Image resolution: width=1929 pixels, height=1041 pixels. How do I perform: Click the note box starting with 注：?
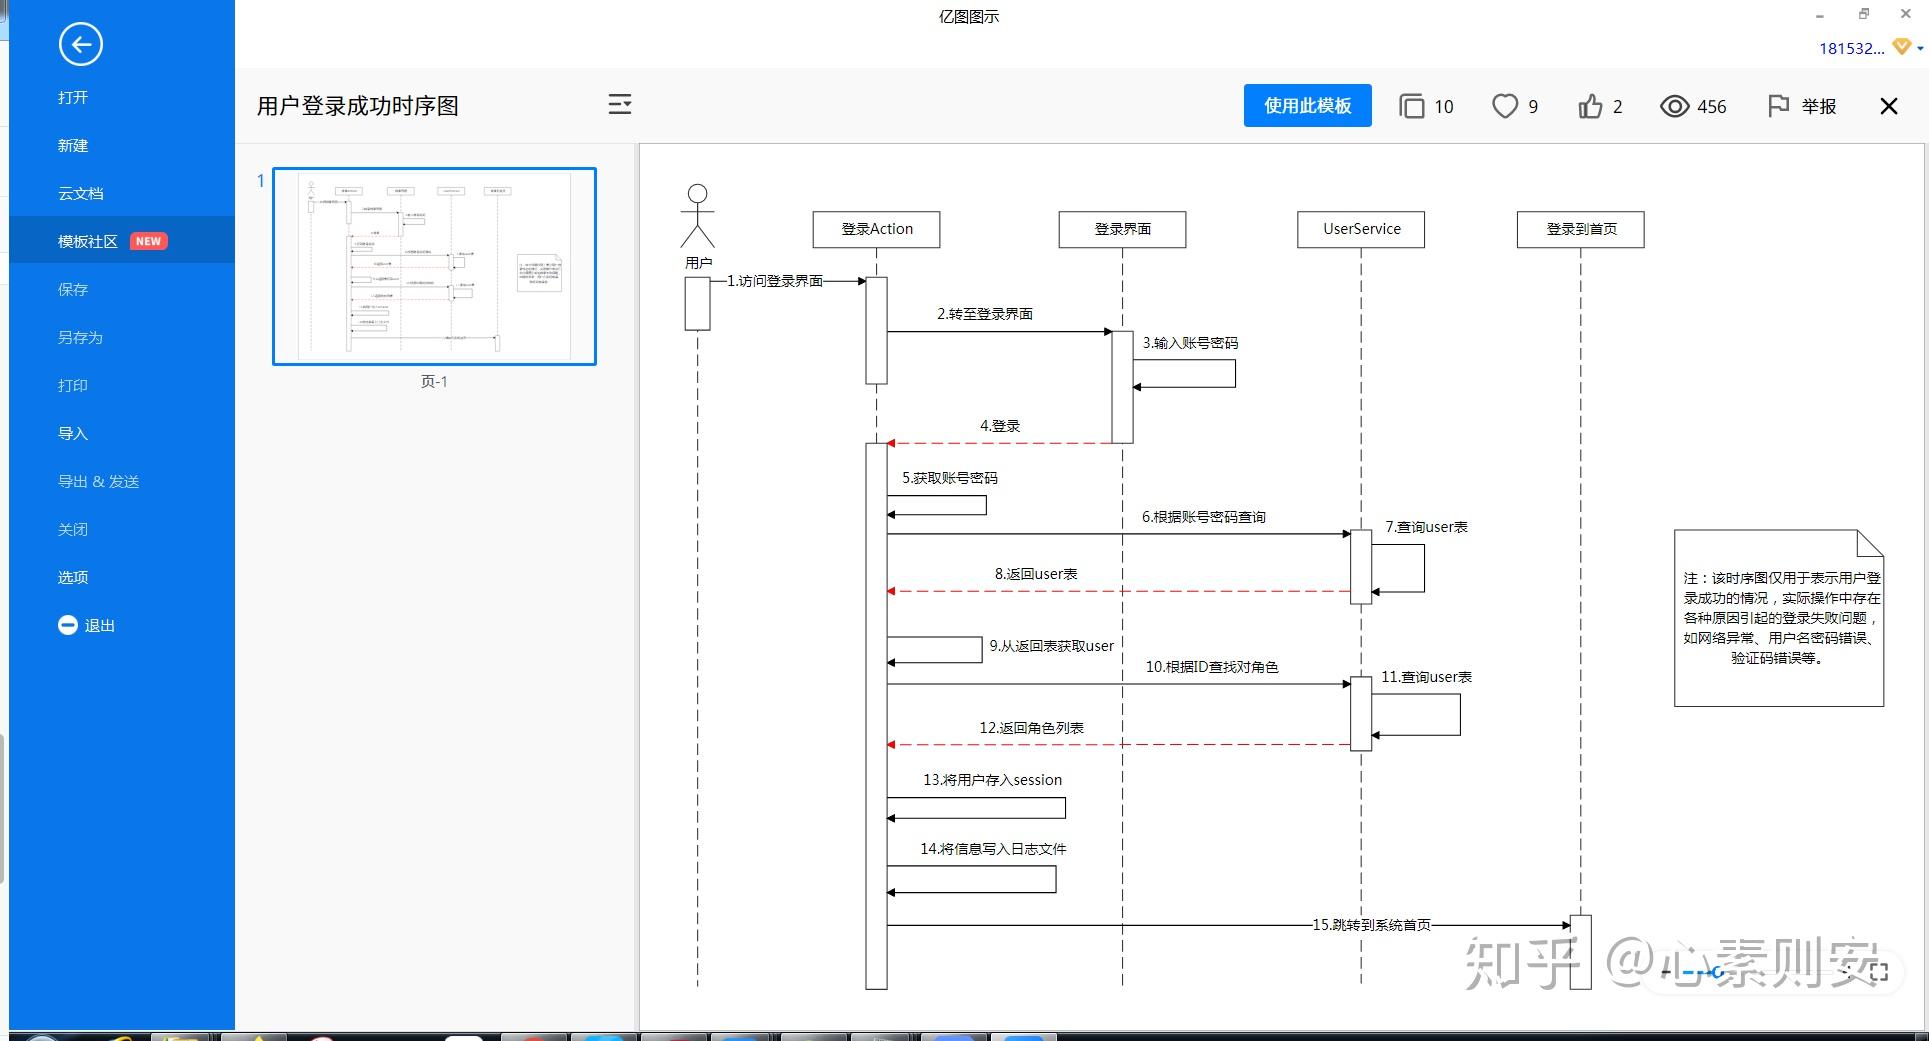point(1779,618)
